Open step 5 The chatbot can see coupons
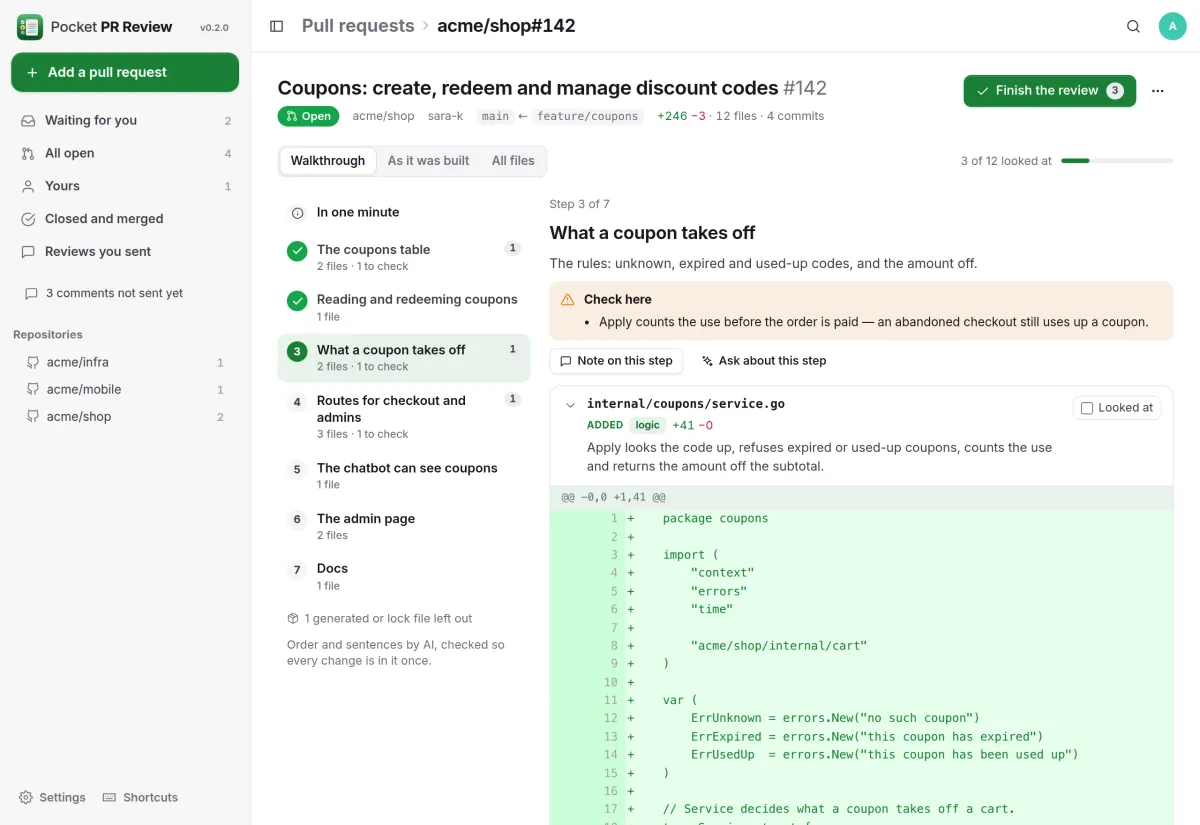The image size is (1200, 825). [404, 475]
